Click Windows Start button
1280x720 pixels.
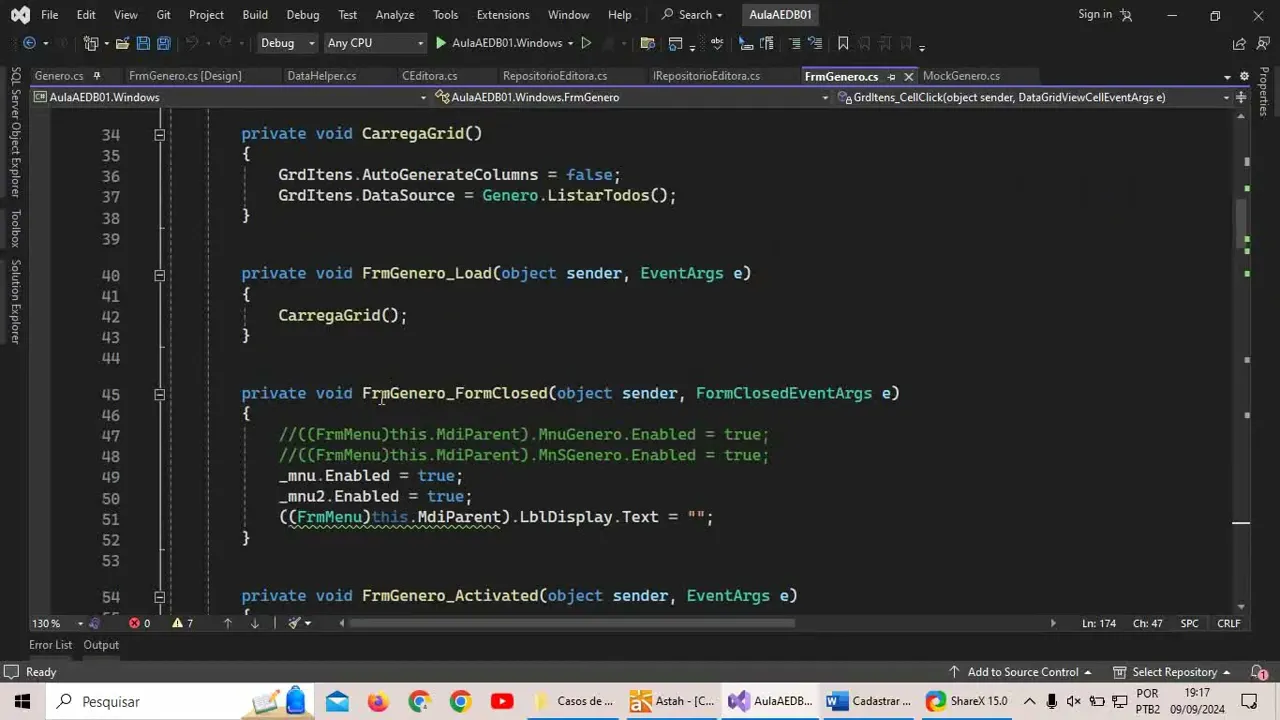pos(22,701)
